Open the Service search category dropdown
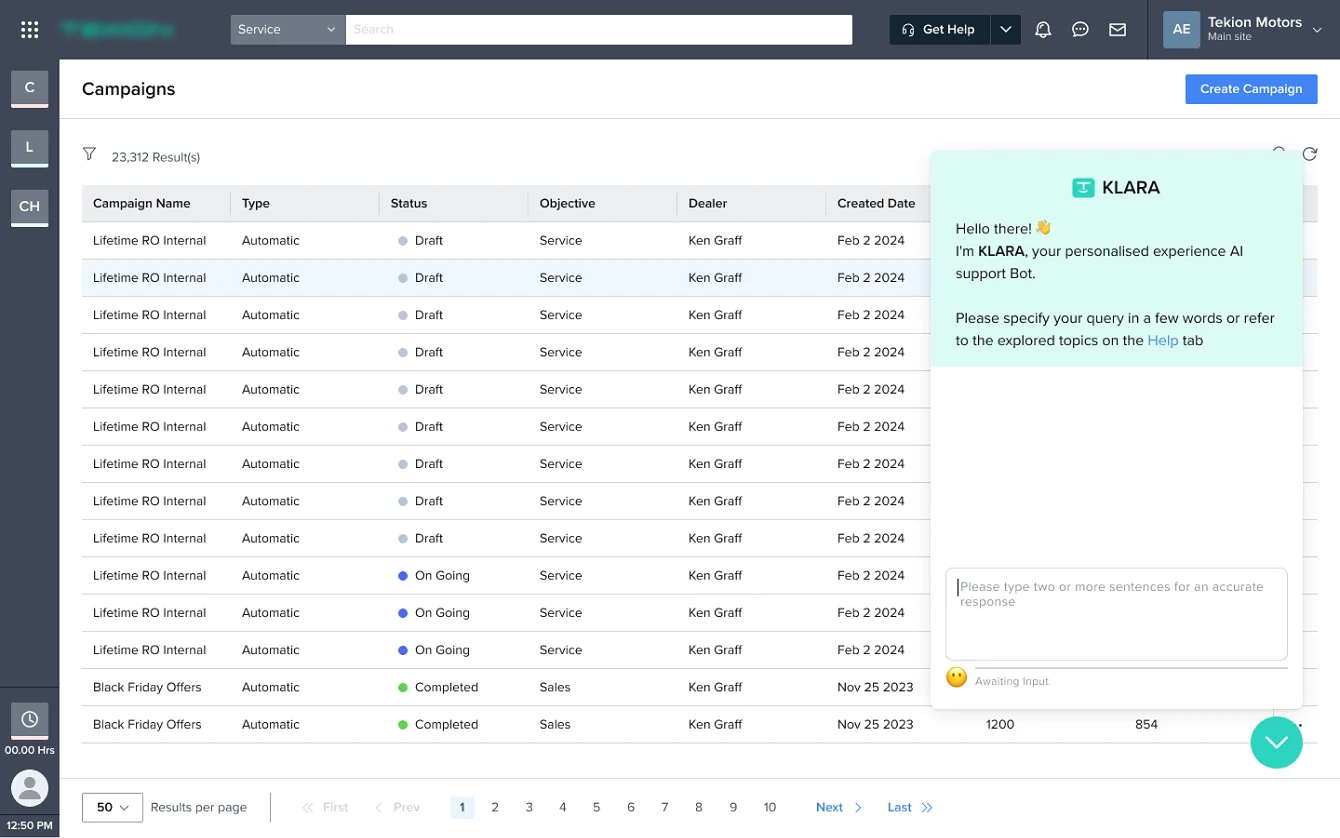 pos(288,30)
